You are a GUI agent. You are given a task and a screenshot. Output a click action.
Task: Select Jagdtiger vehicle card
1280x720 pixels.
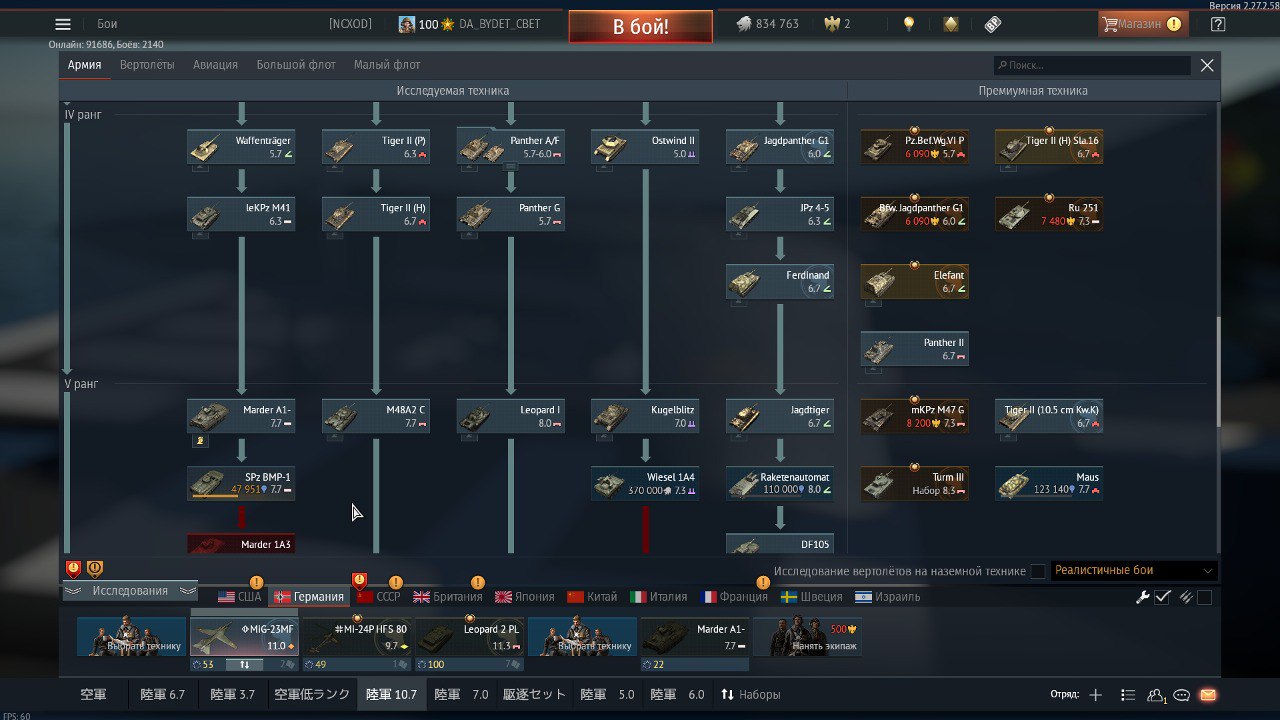click(780, 416)
